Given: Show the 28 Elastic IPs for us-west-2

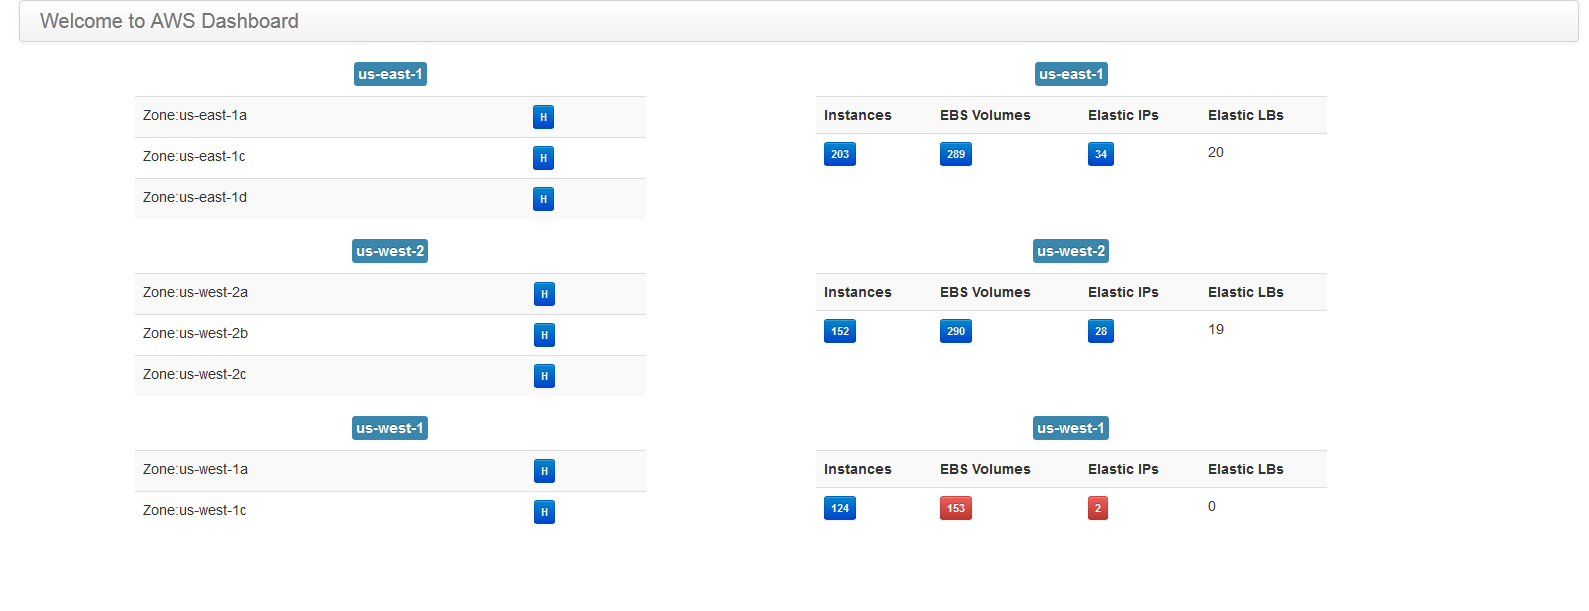Looking at the screenshot, I should 1100,331.
